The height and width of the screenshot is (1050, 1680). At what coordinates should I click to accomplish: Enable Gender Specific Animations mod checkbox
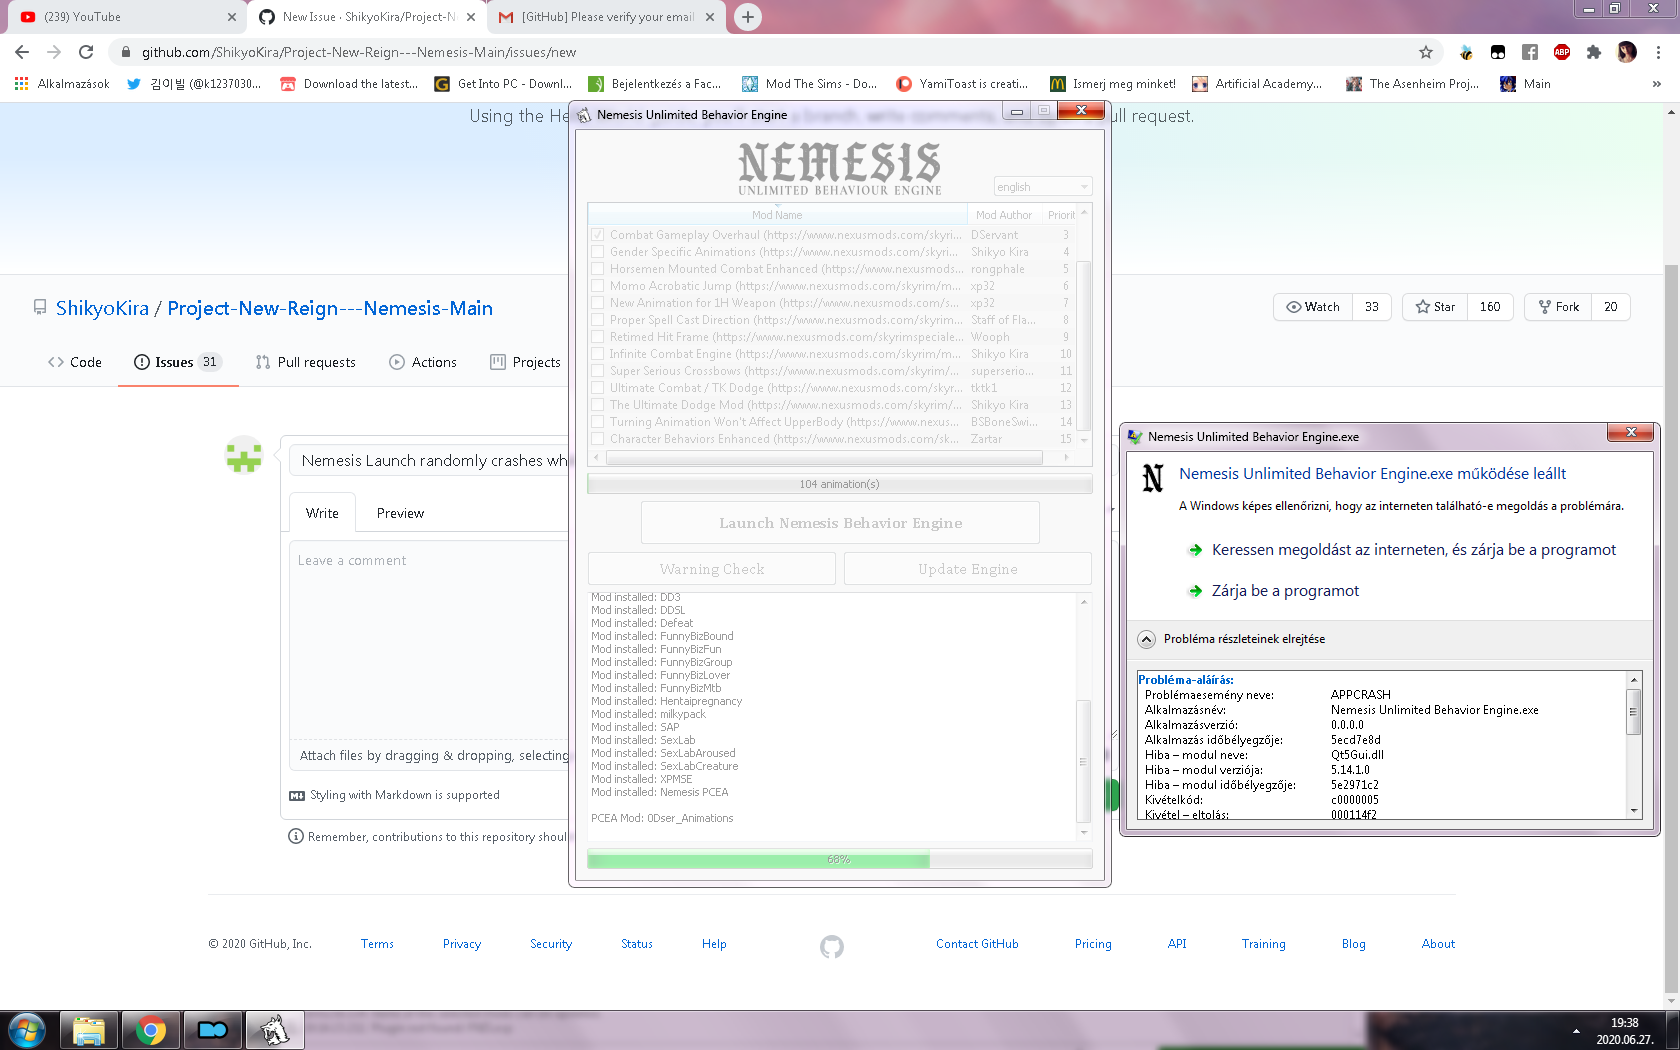[597, 252]
